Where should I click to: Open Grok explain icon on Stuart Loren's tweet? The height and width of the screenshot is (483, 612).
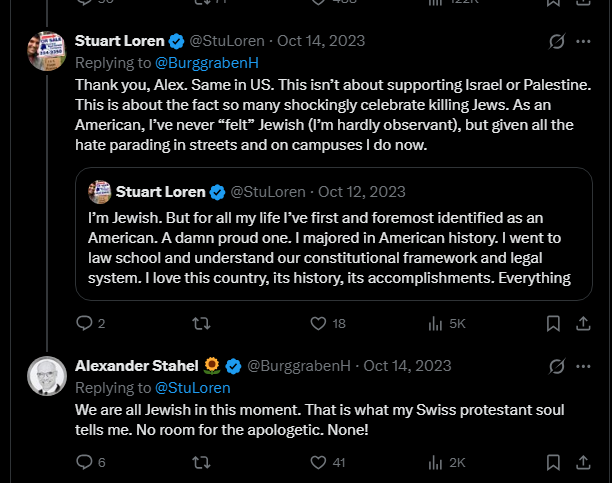(557, 41)
